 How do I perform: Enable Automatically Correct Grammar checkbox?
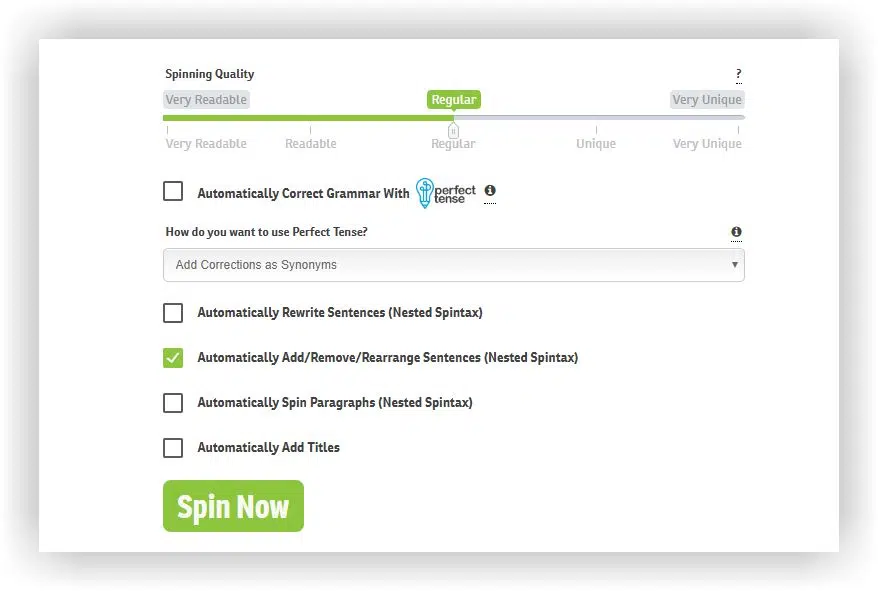click(173, 191)
